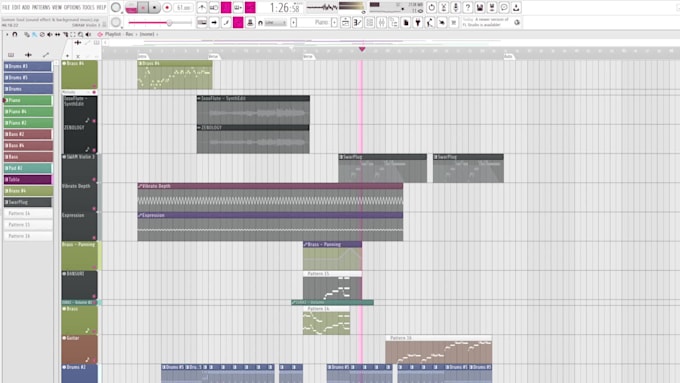Click the stop transport button

tap(154, 7)
